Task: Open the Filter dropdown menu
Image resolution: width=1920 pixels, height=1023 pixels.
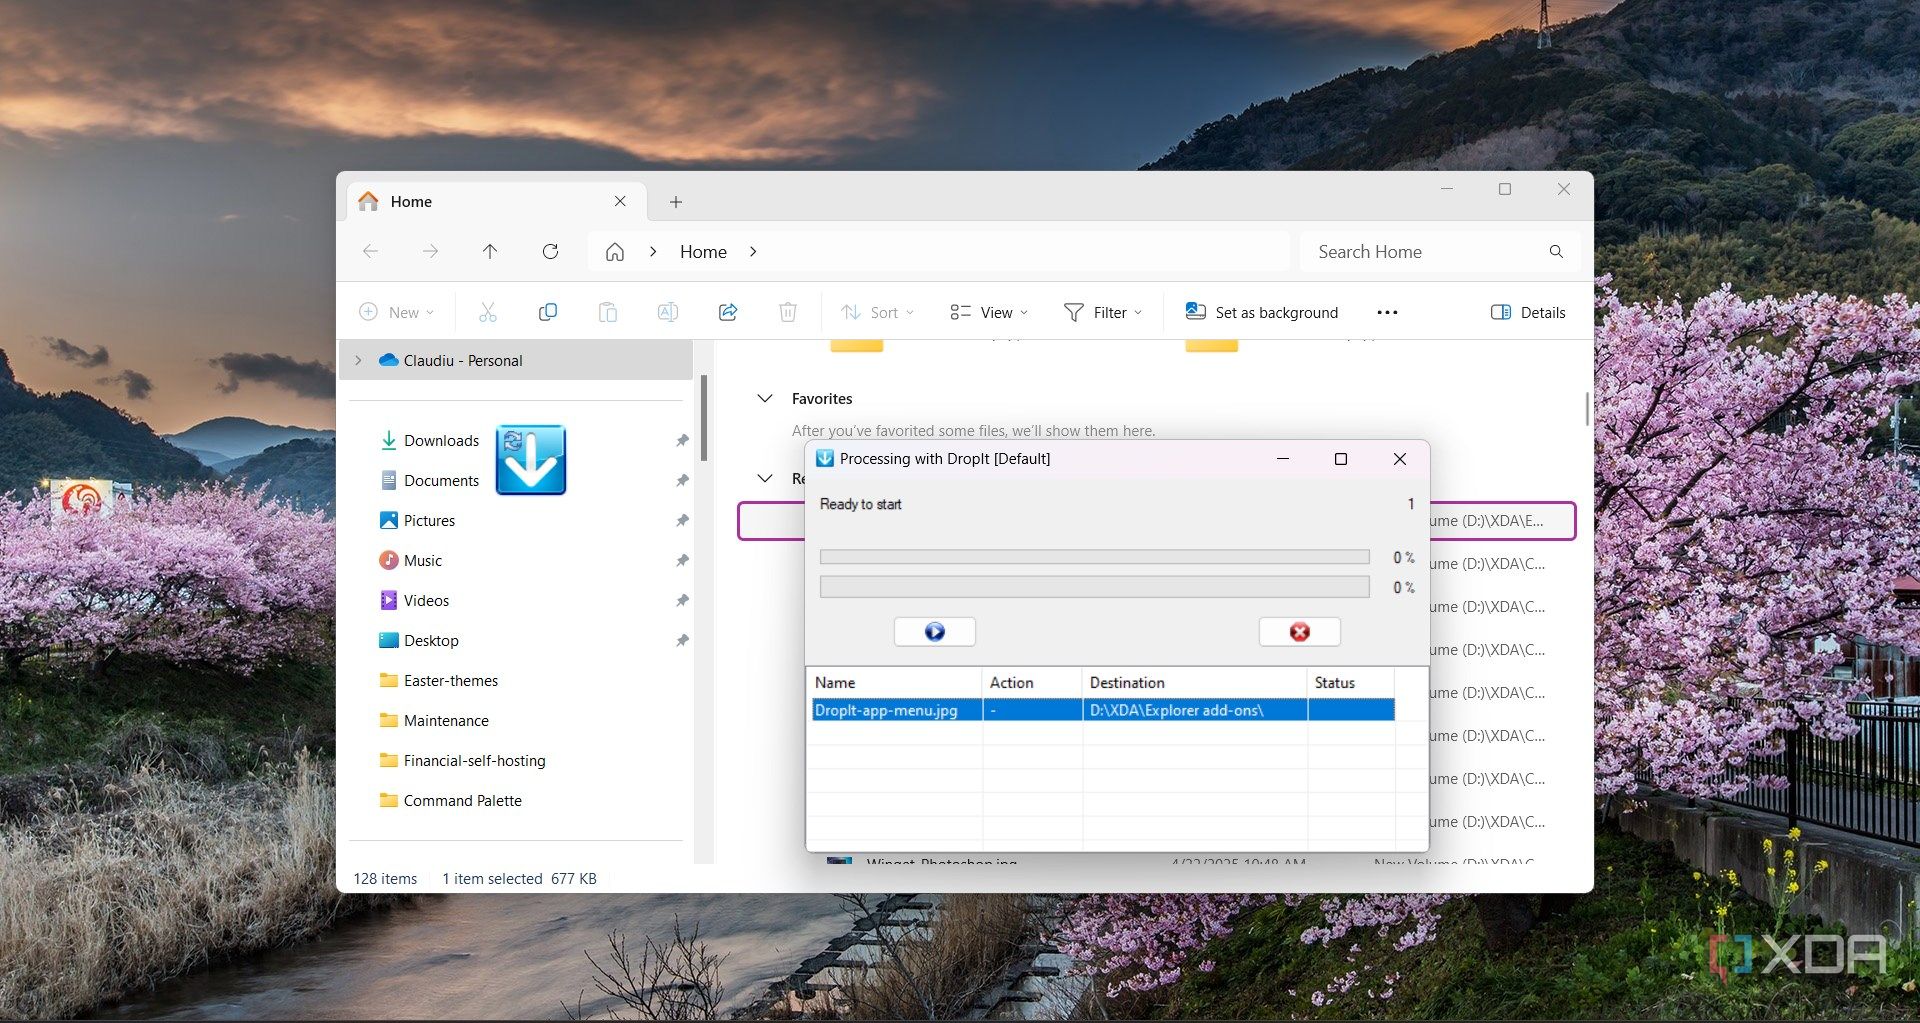Action: tap(1103, 312)
